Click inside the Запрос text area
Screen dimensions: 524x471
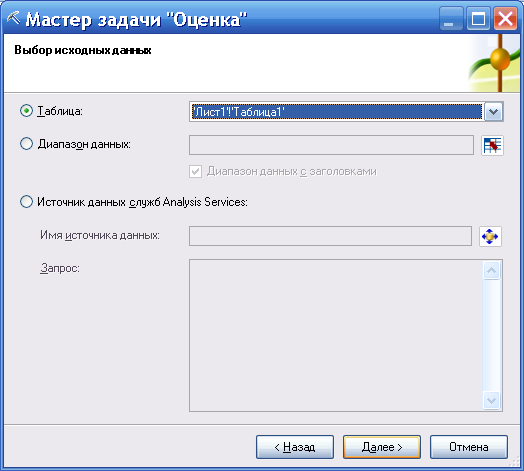tap(336, 335)
